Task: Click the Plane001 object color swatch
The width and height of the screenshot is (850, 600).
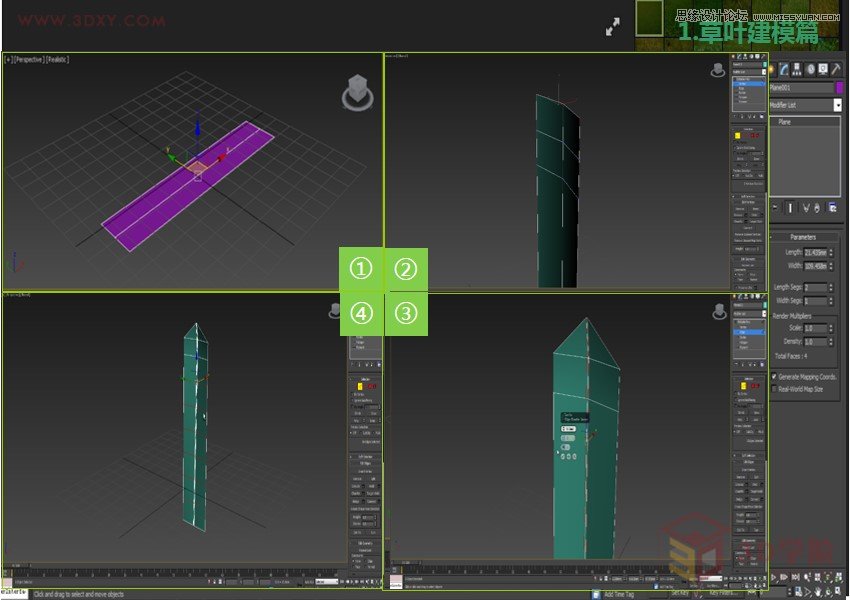Action: (x=840, y=87)
